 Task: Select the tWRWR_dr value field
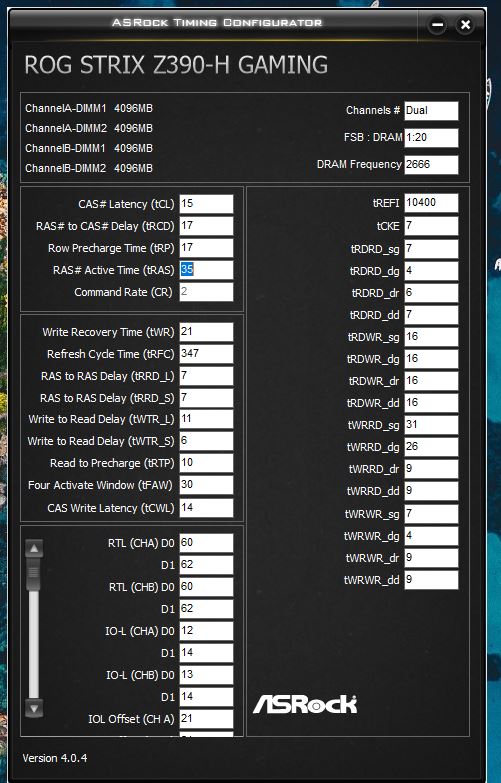click(431, 558)
